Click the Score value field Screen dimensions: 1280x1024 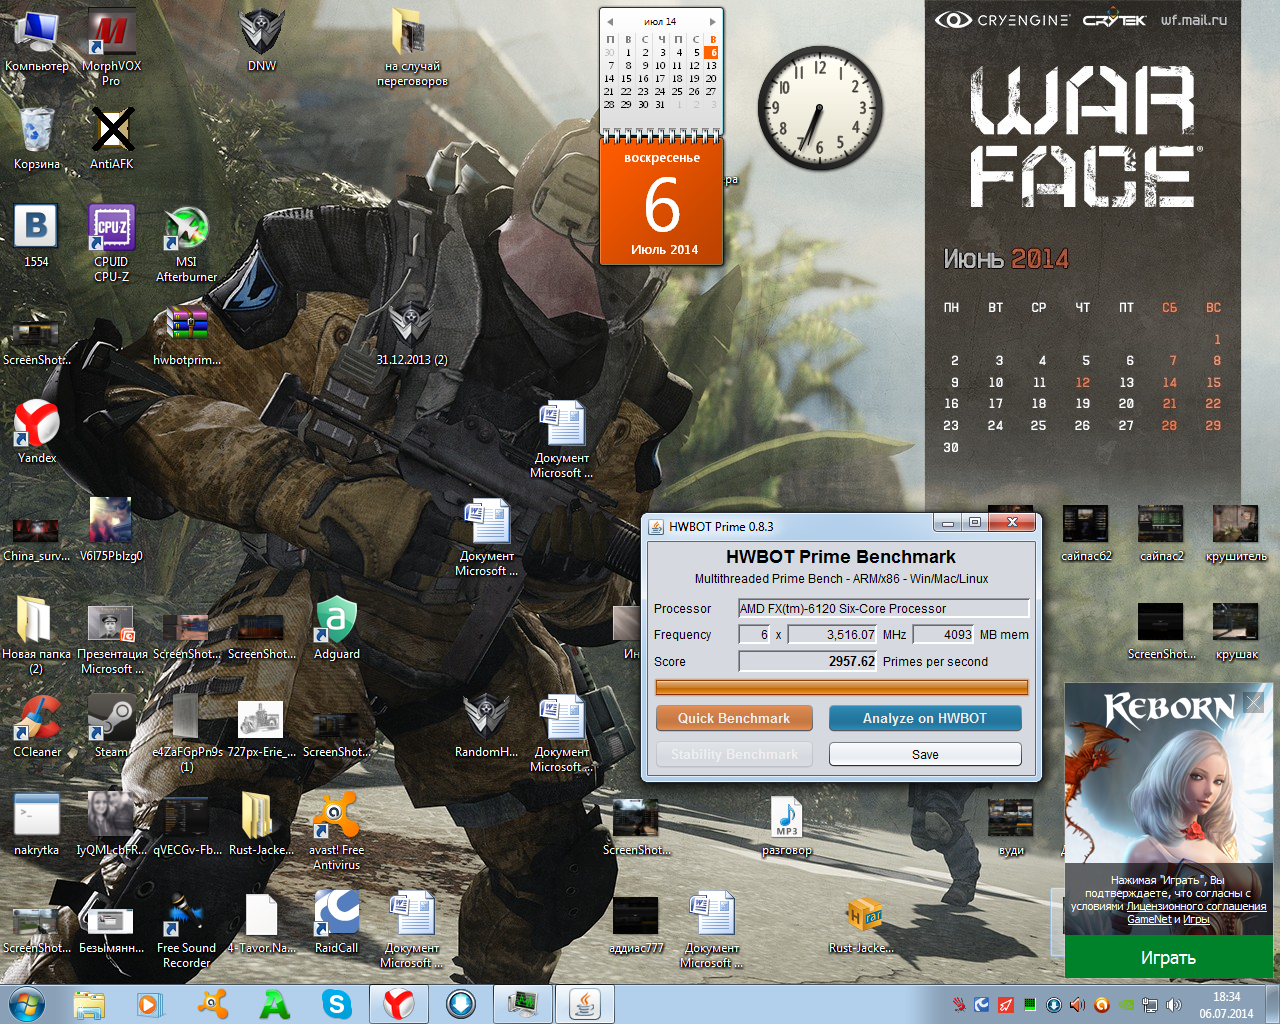pyautogui.click(x=807, y=661)
